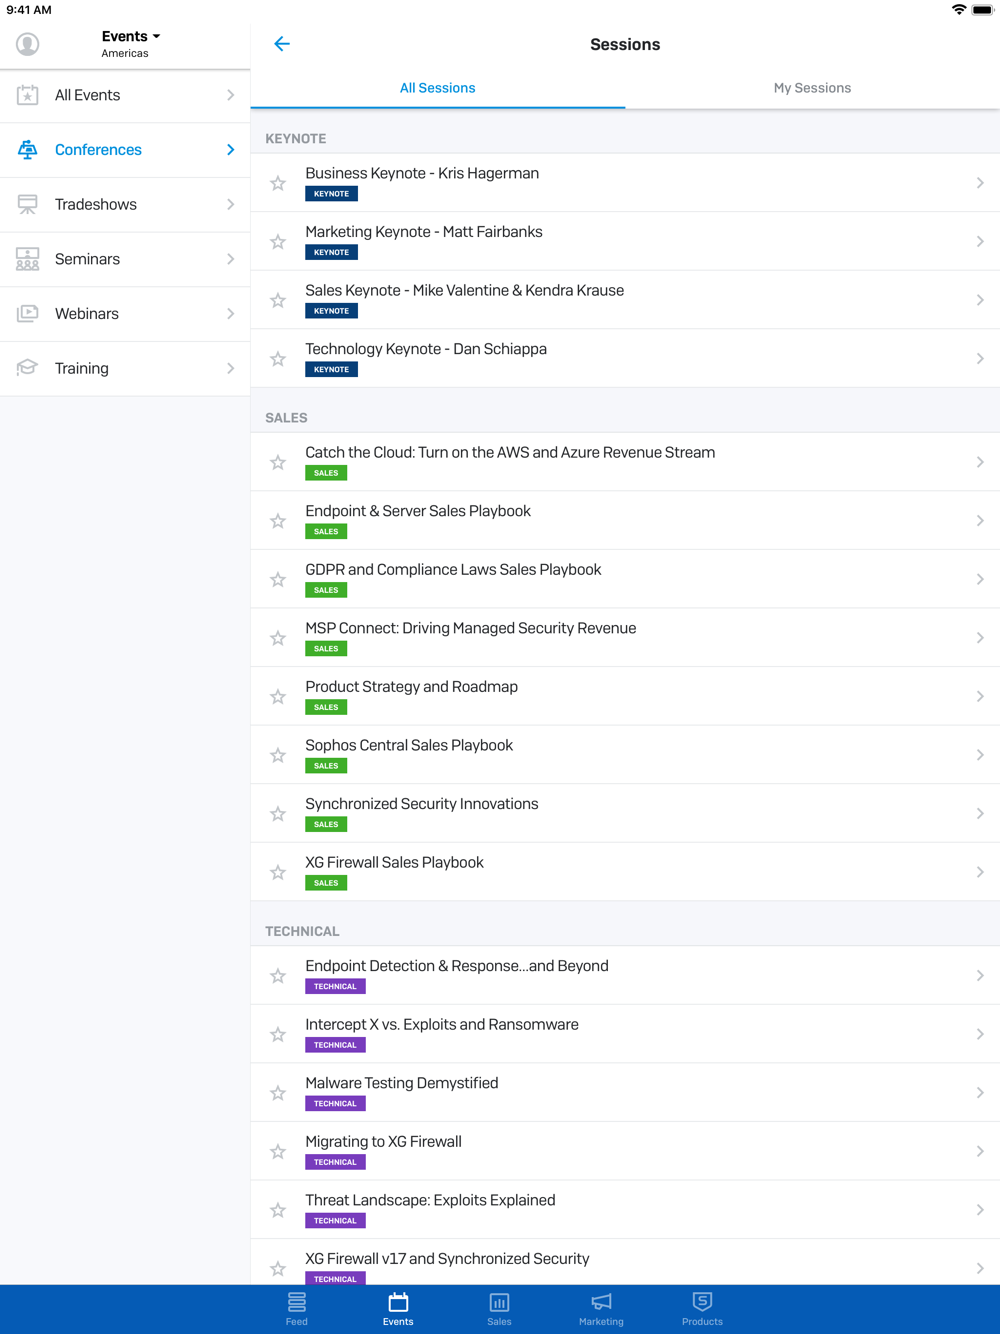1000x1334 pixels.
Task: Open Sophos Central Sales Playbook session
Action: point(625,755)
